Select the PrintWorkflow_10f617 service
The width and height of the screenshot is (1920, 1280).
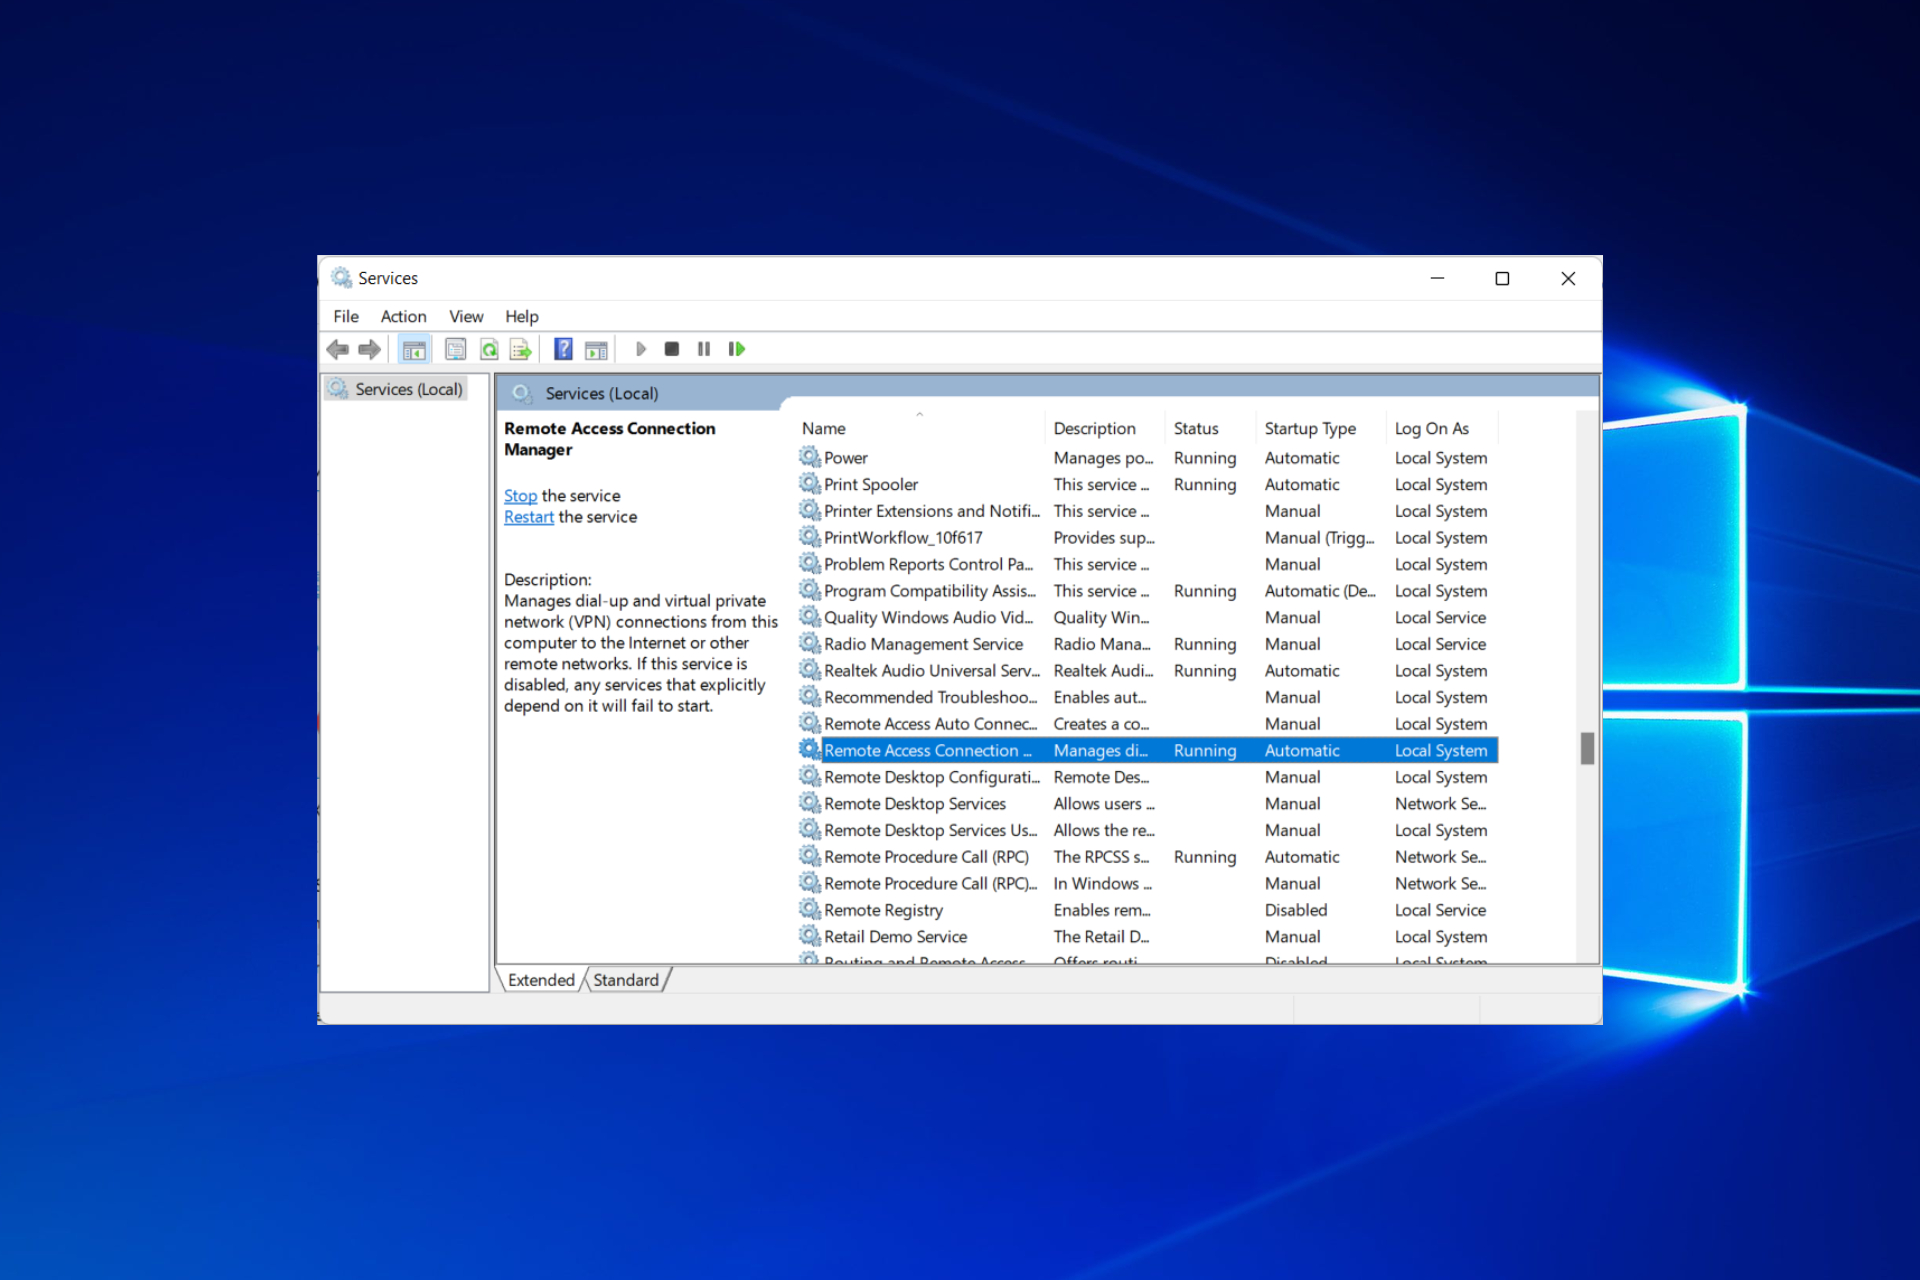[x=1147, y=537]
